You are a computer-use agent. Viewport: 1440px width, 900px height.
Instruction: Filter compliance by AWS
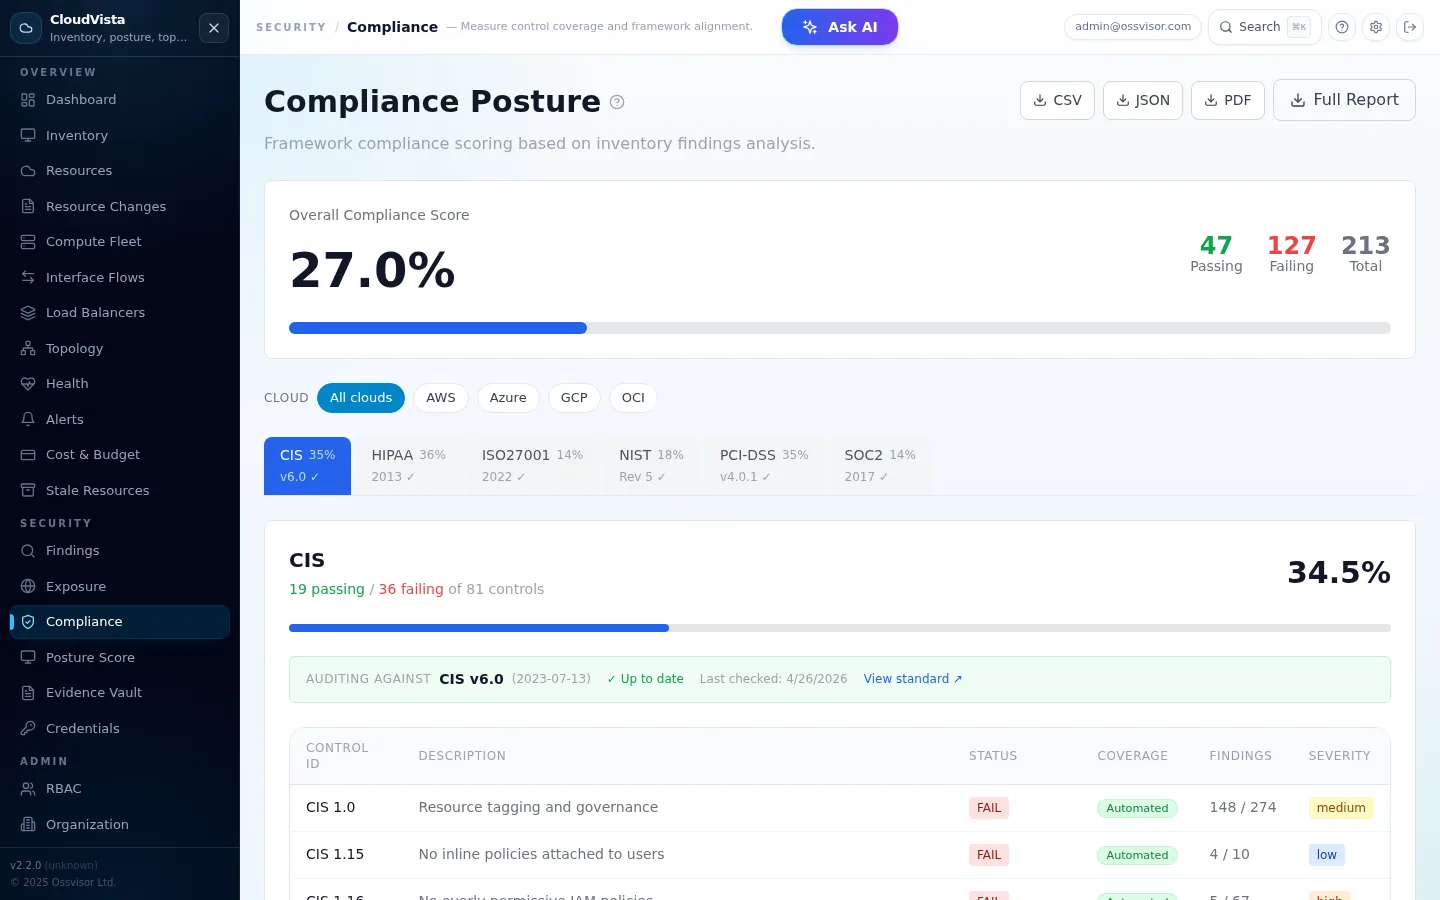click(441, 398)
